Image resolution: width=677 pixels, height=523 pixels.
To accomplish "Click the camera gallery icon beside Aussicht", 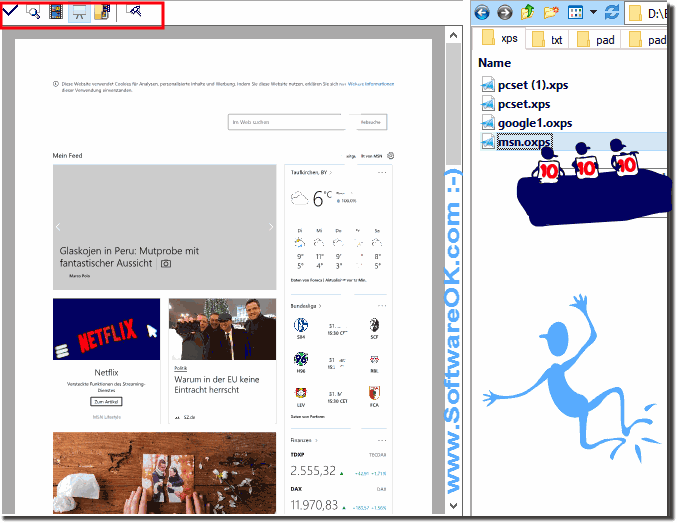I will pyautogui.click(x=166, y=263).
